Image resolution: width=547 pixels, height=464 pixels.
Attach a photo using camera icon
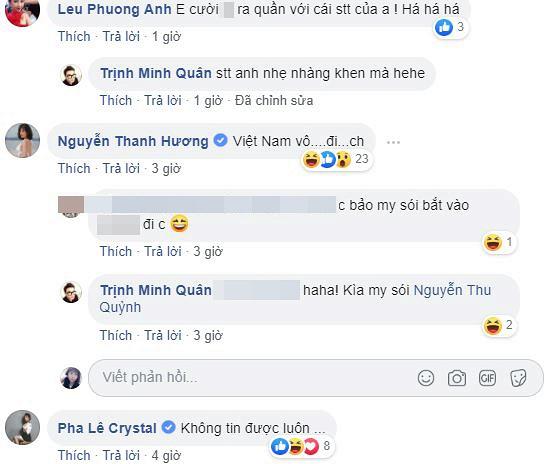(x=457, y=378)
